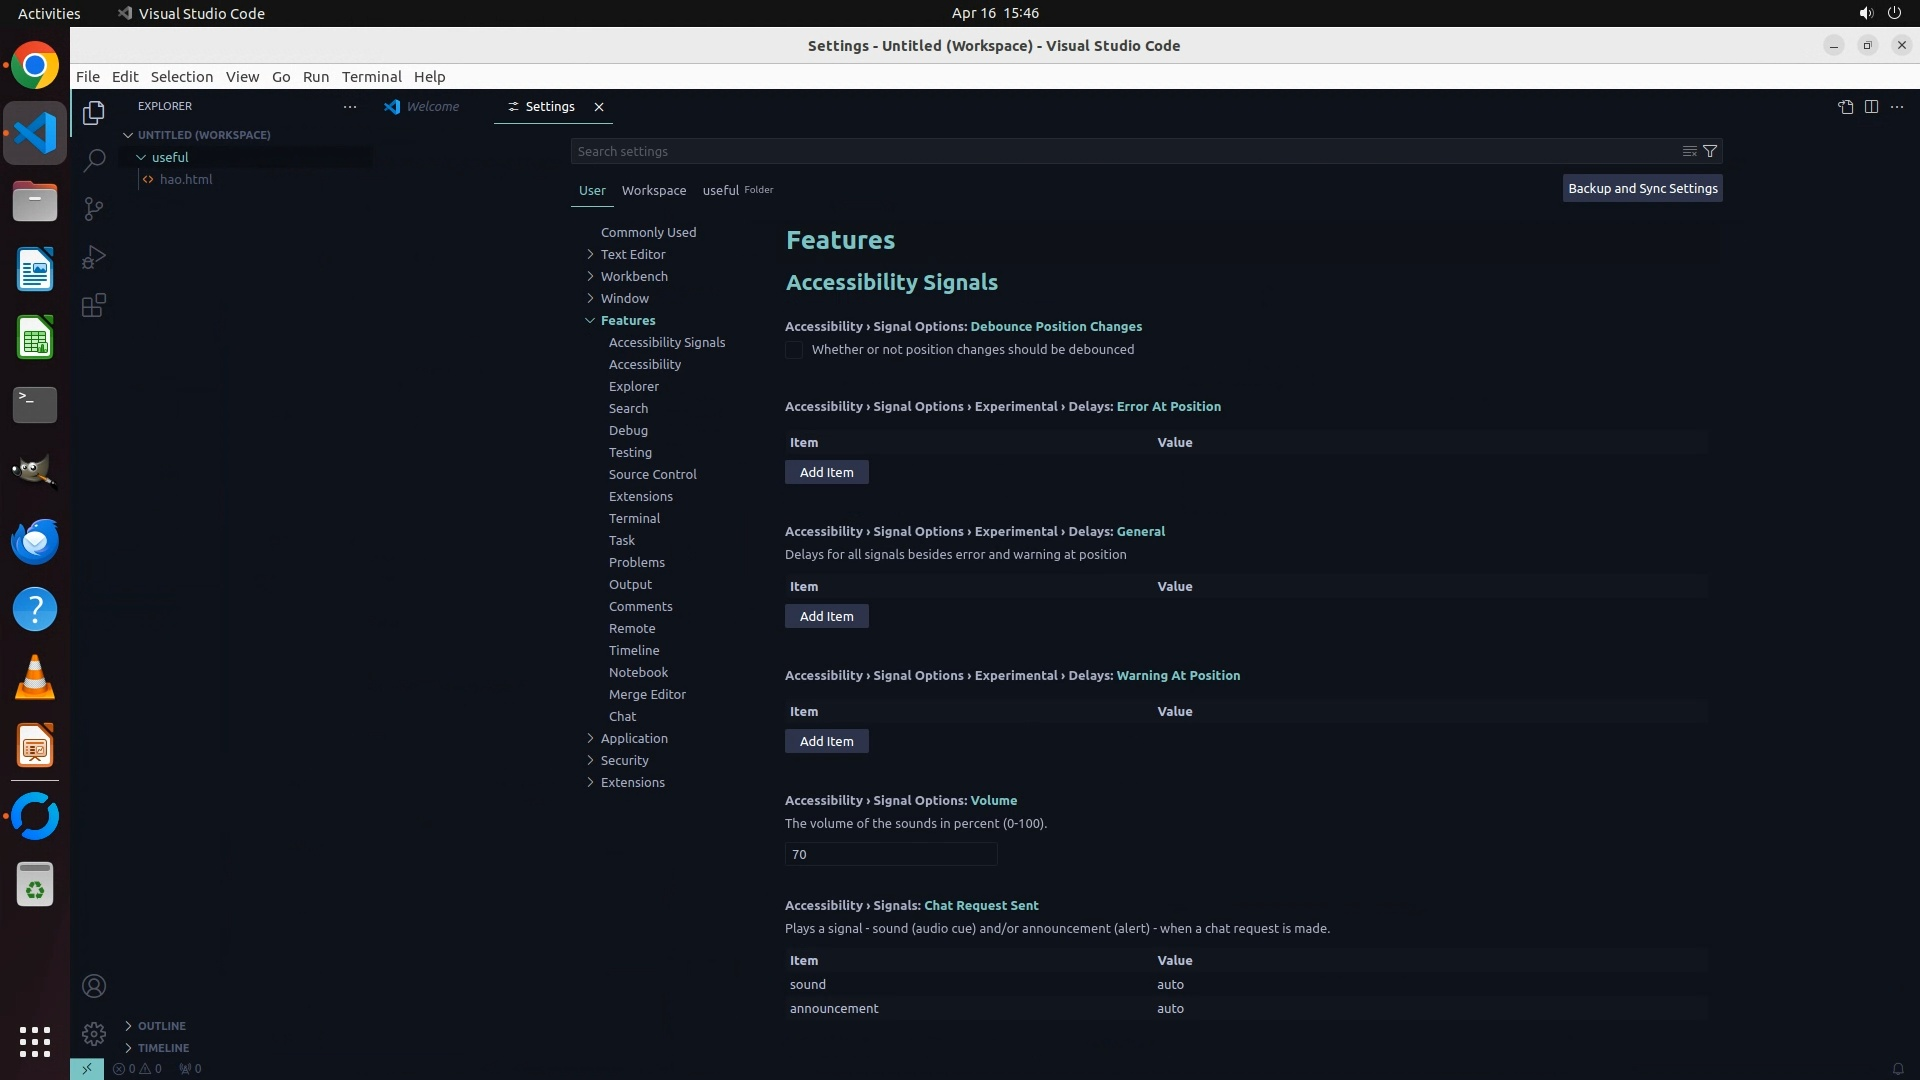Click the Manage gear icon
Image resolution: width=1920 pixels, height=1080 pixels.
tap(94, 1033)
